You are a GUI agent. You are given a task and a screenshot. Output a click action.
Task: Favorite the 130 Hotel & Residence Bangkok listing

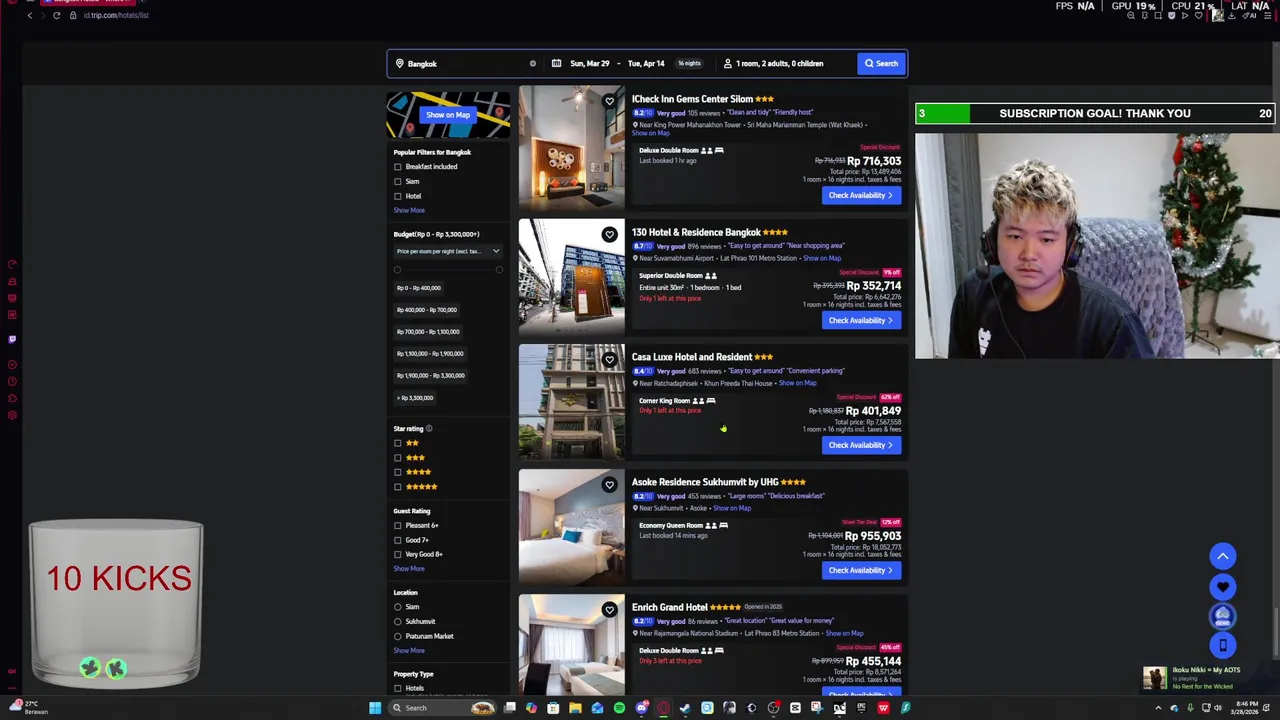(x=609, y=235)
